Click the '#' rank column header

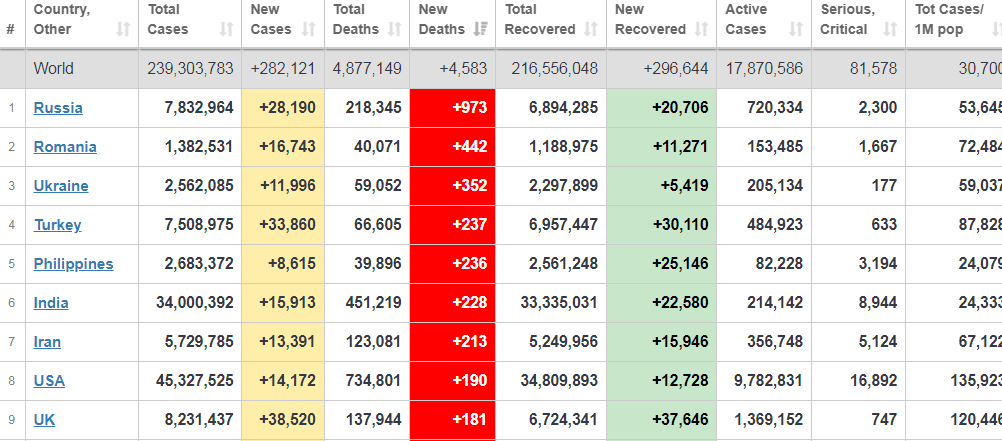[x=11, y=29]
